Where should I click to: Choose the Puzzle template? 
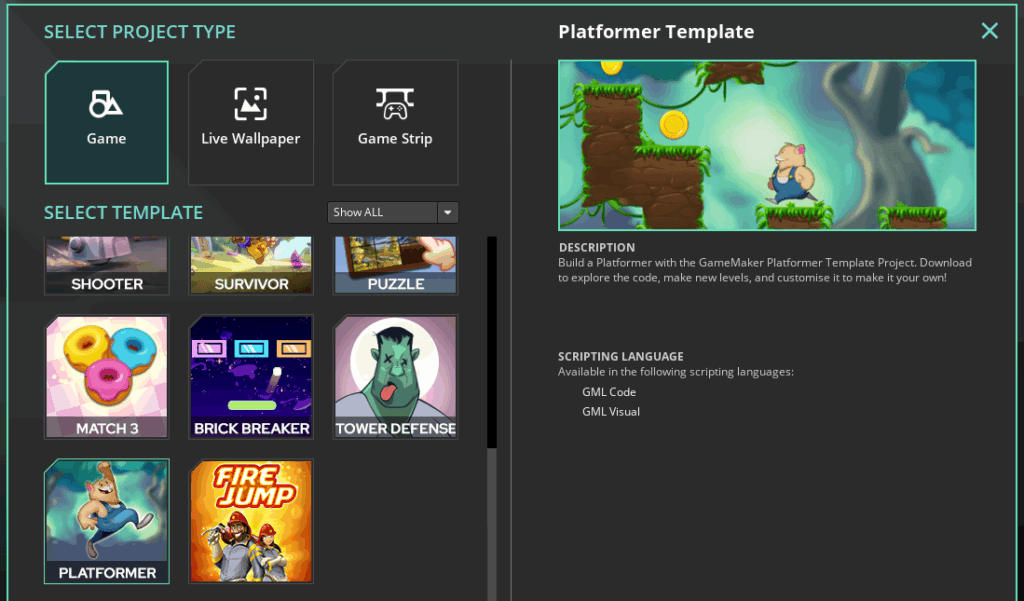pyautogui.click(x=395, y=266)
